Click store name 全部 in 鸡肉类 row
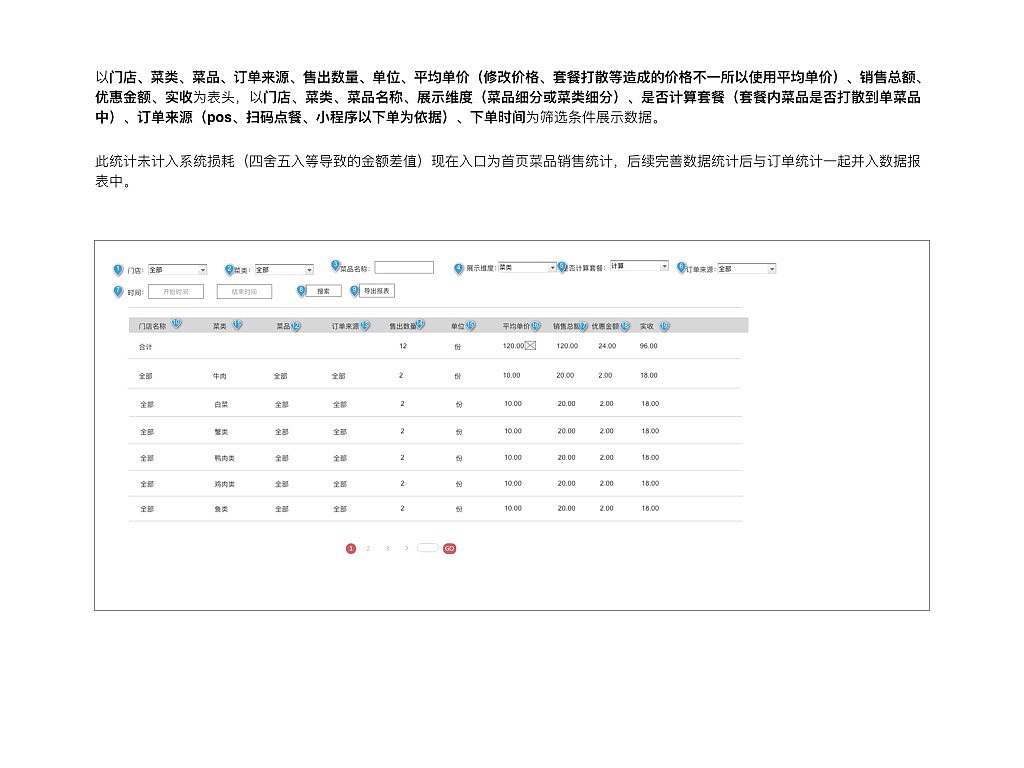Screen dimensions: 1024x768 click(147, 484)
